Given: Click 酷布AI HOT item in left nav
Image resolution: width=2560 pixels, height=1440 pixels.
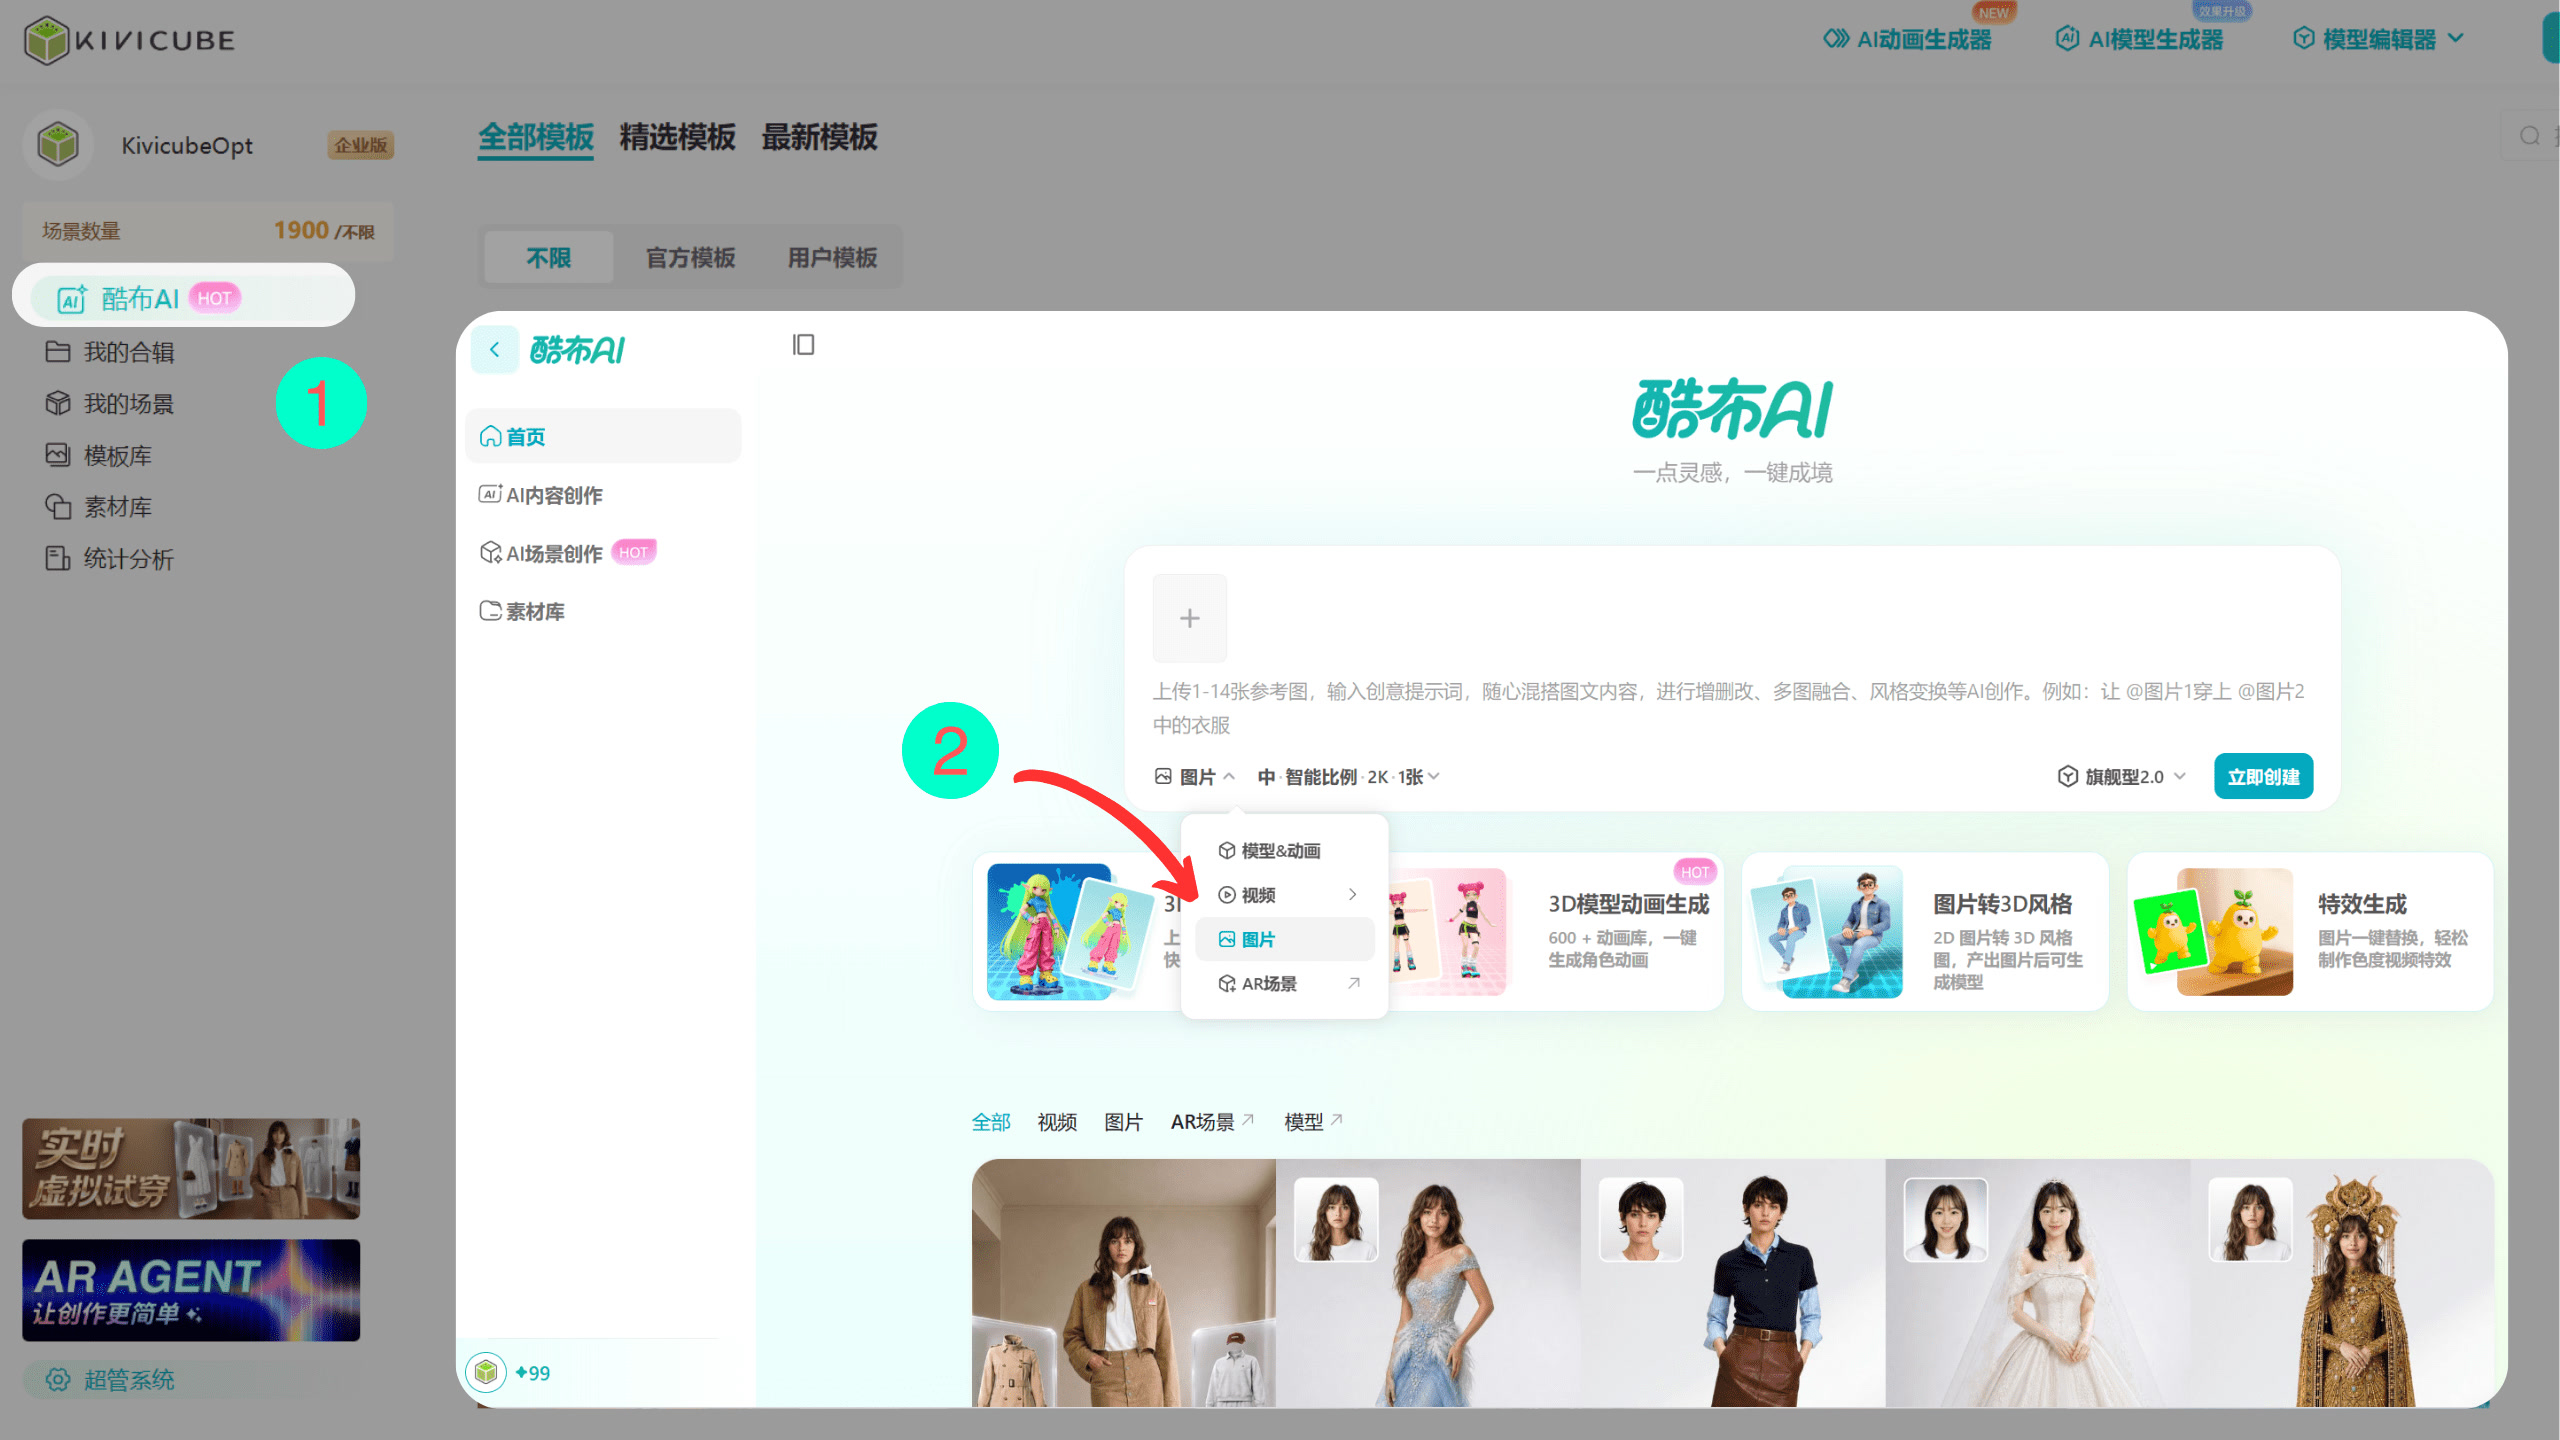Looking at the screenshot, I should point(184,297).
